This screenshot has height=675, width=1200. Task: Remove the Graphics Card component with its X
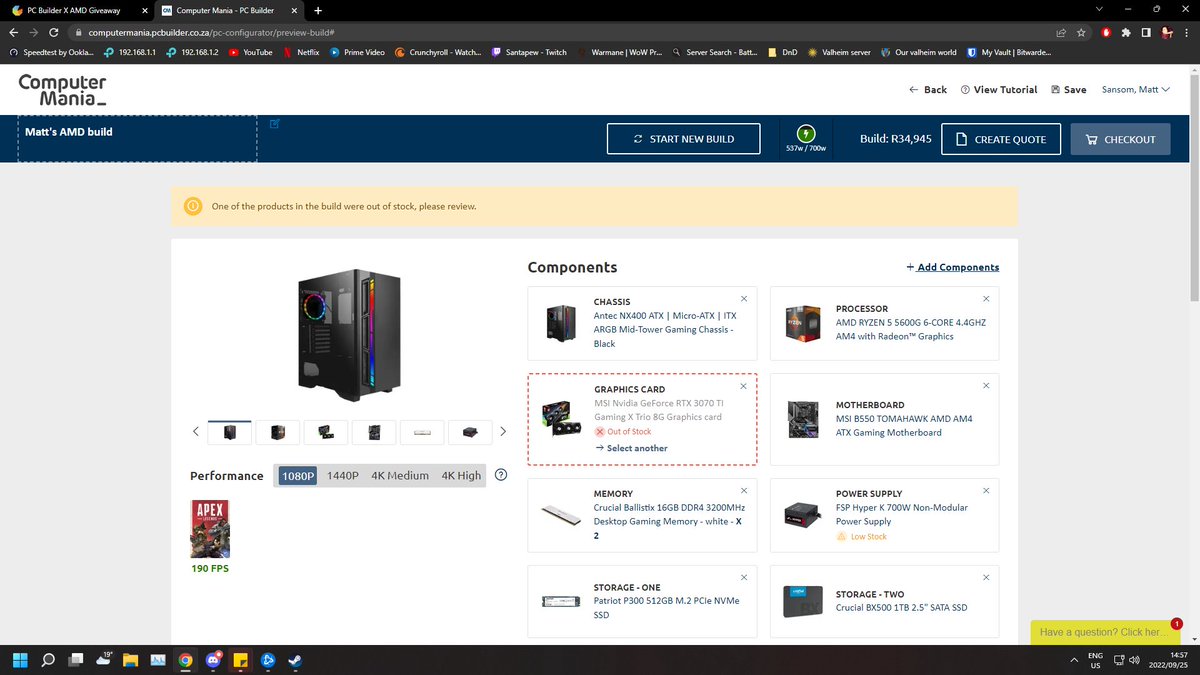[744, 386]
